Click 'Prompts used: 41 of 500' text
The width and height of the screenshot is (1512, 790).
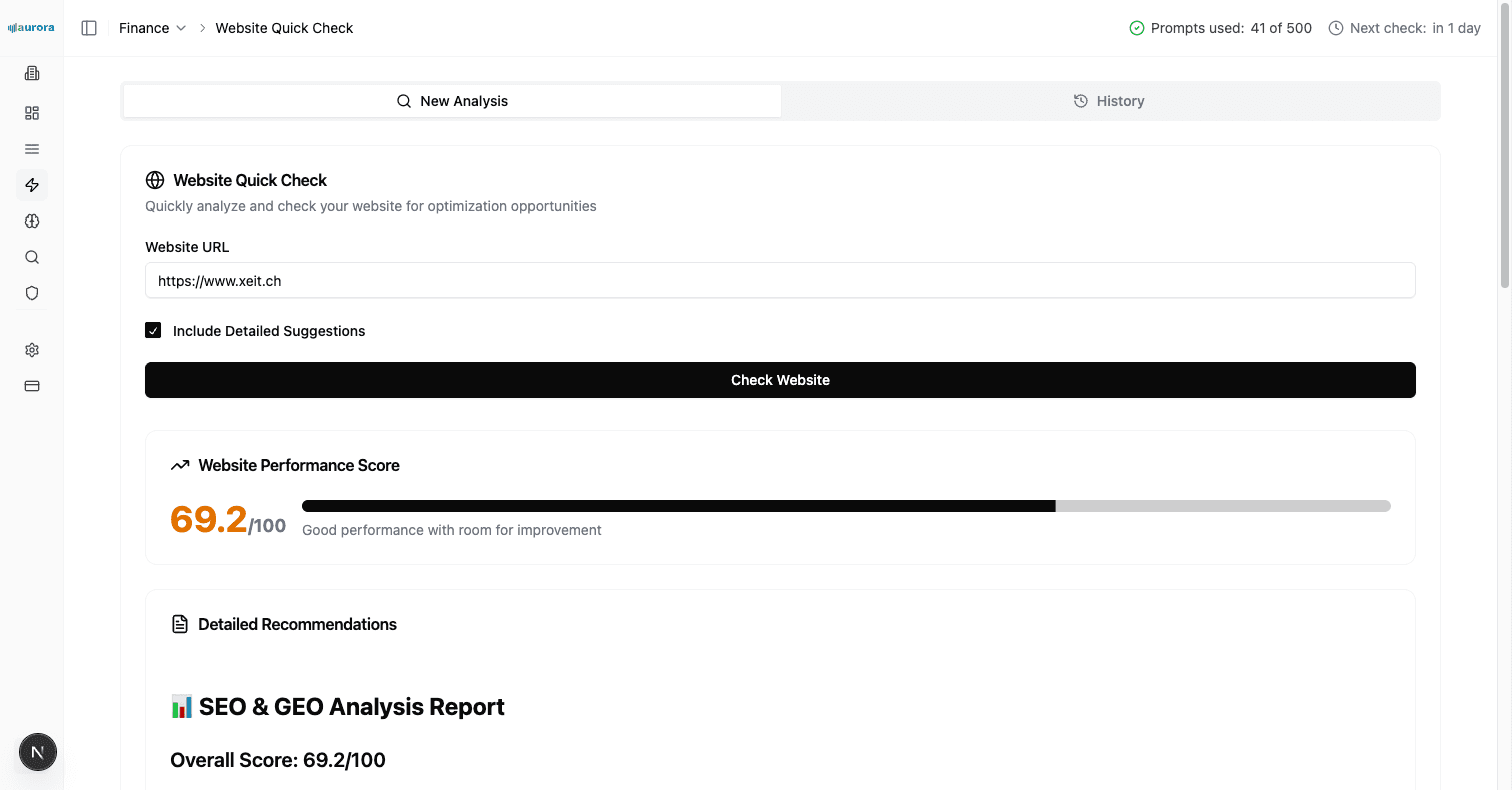click(1231, 28)
